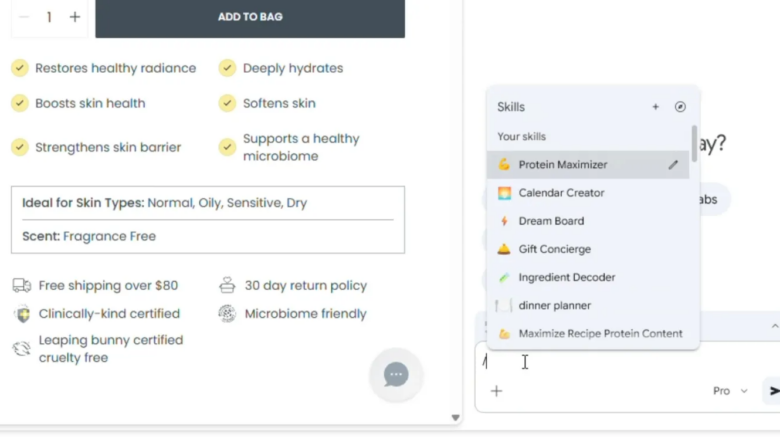Select the Gift Concierge skill
The image size is (780, 440).
[587, 249]
